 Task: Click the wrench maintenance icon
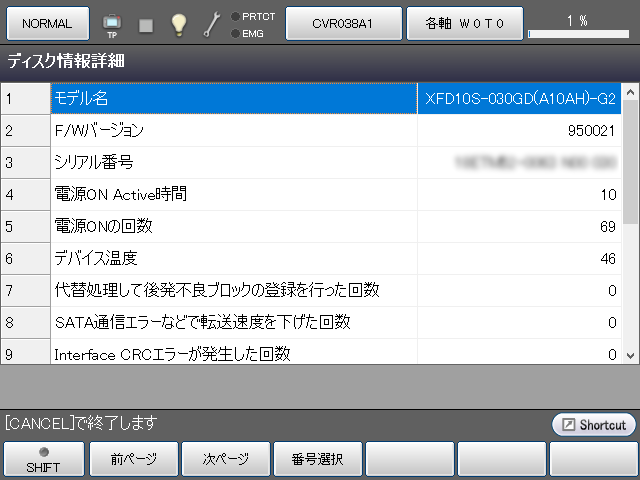coord(212,24)
